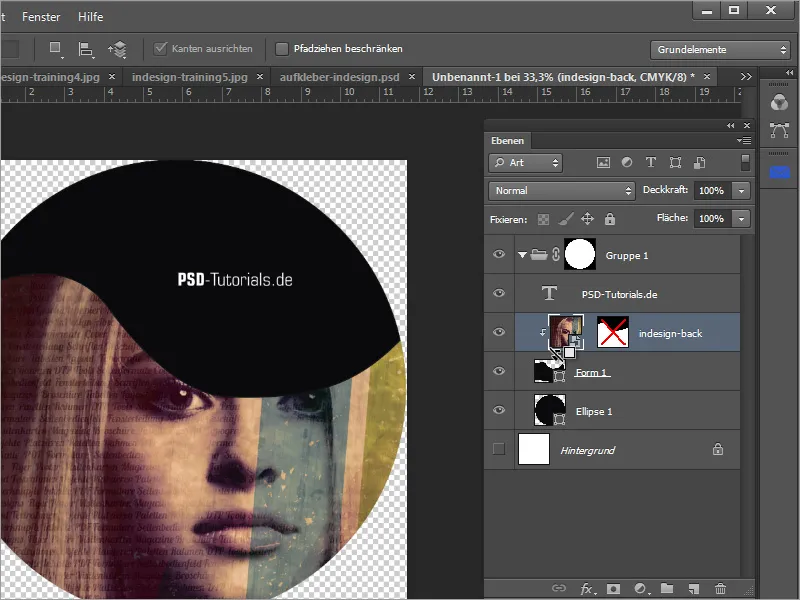
Task: Collapse the Ebenen panel with double arrows
Action: [731, 126]
